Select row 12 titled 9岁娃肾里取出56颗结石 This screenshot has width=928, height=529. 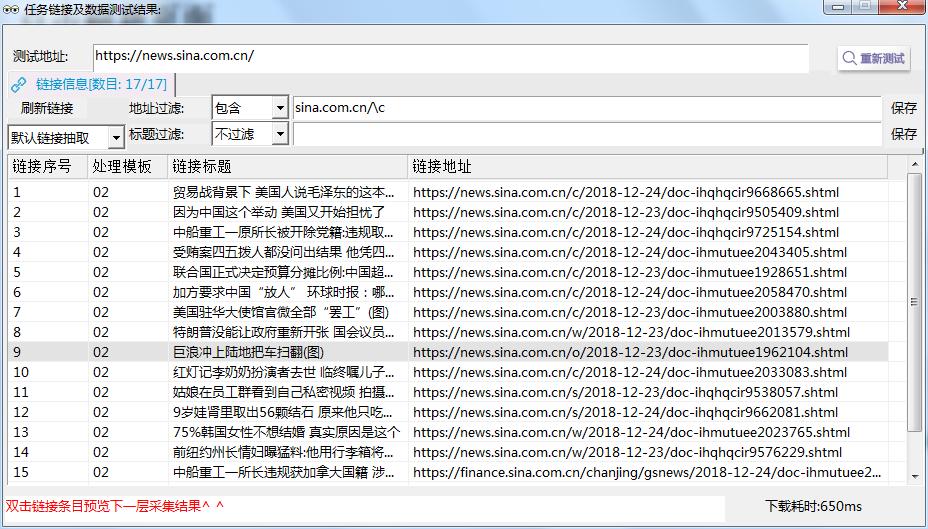pyautogui.click(x=448, y=412)
